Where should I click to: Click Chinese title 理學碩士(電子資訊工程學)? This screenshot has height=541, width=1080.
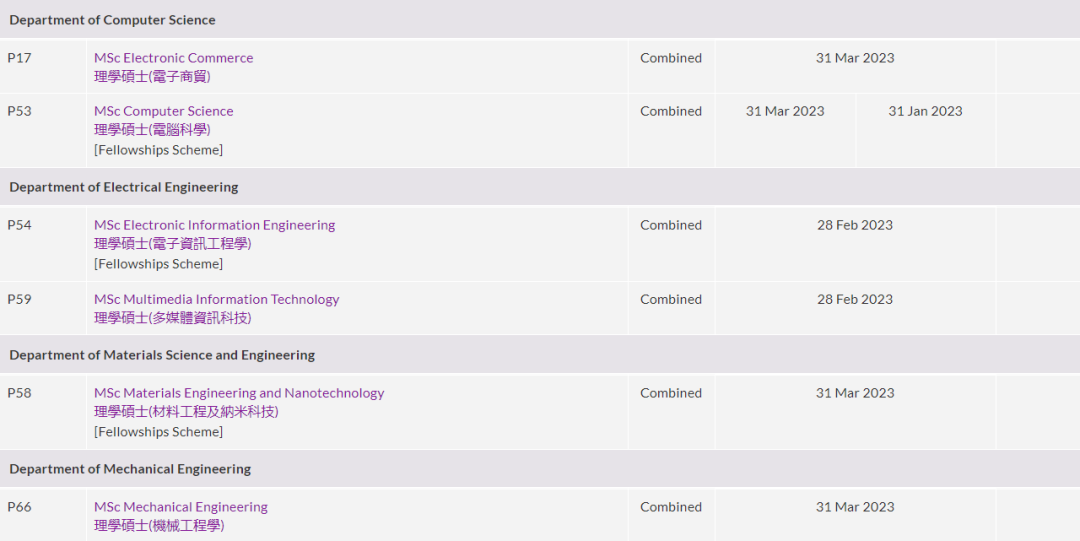point(172,243)
